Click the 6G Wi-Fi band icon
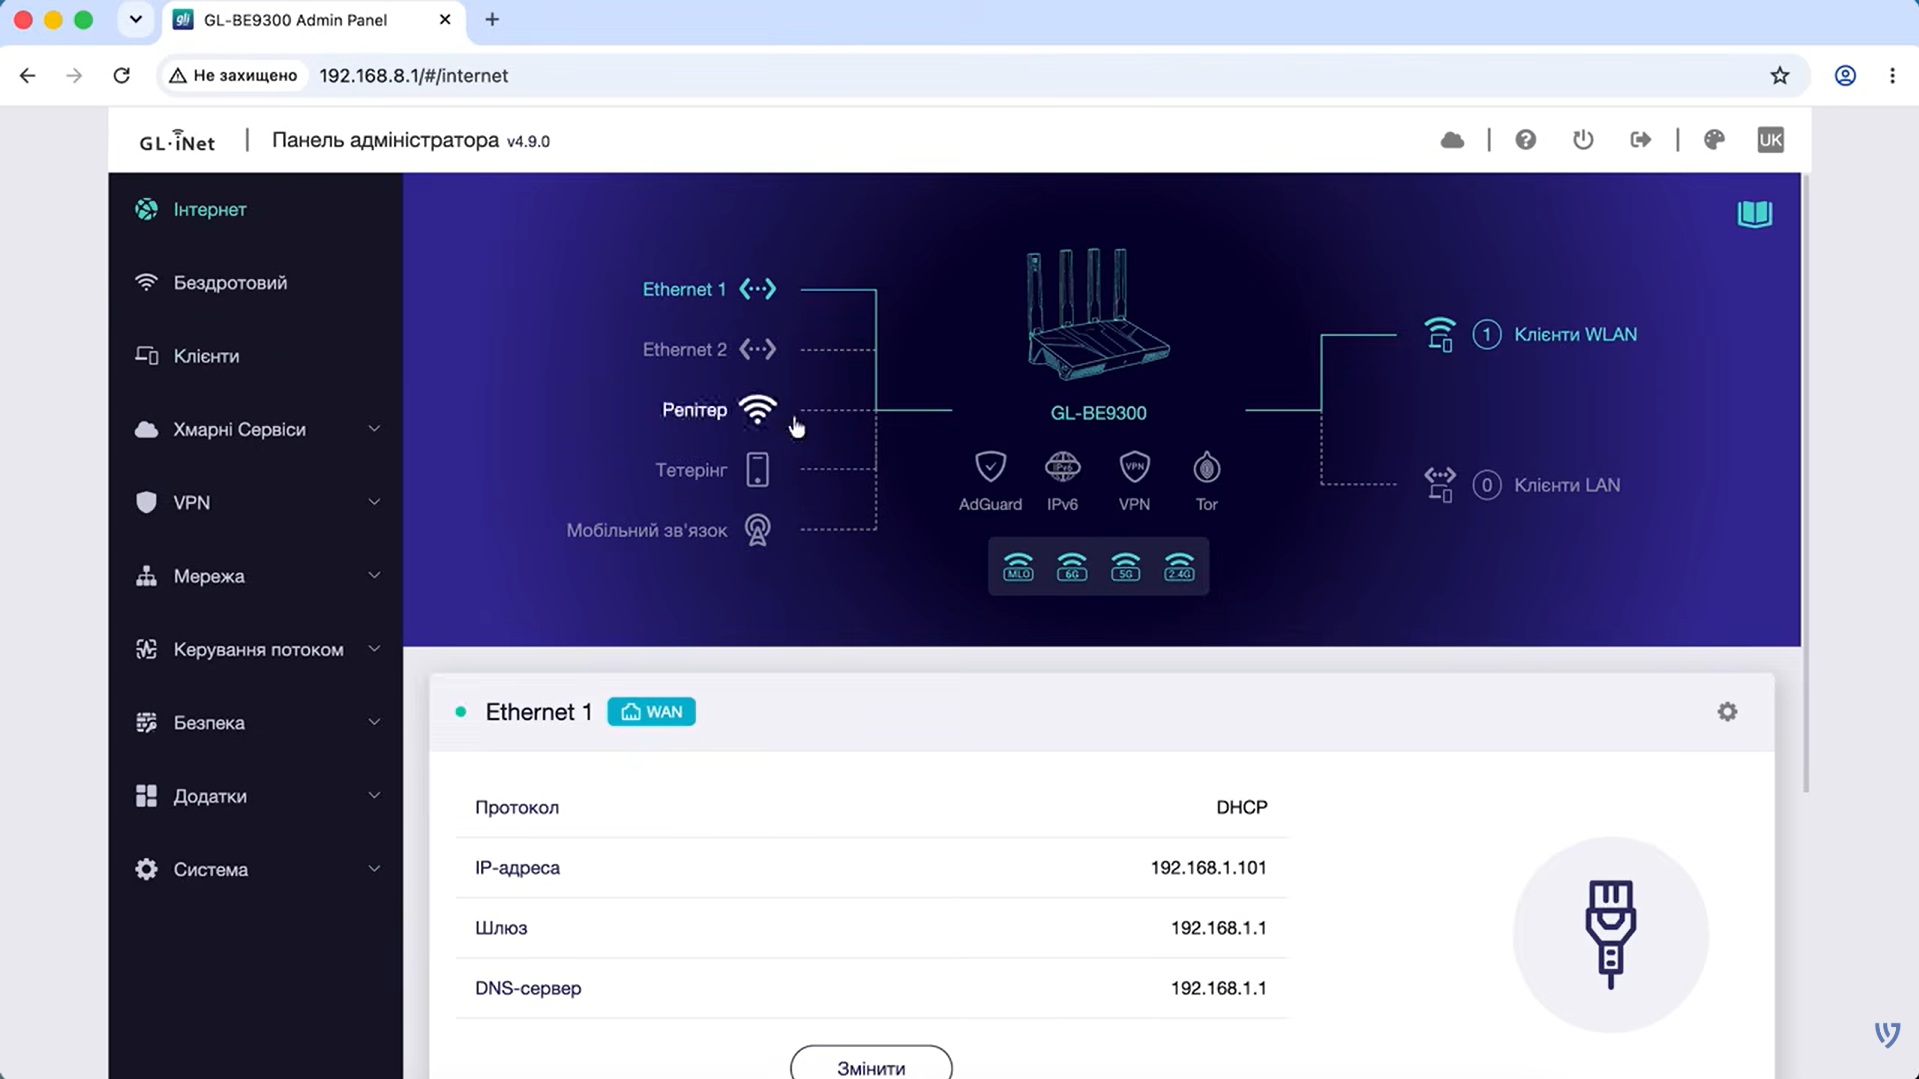Image resolution: width=1919 pixels, height=1079 pixels. point(1072,567)
